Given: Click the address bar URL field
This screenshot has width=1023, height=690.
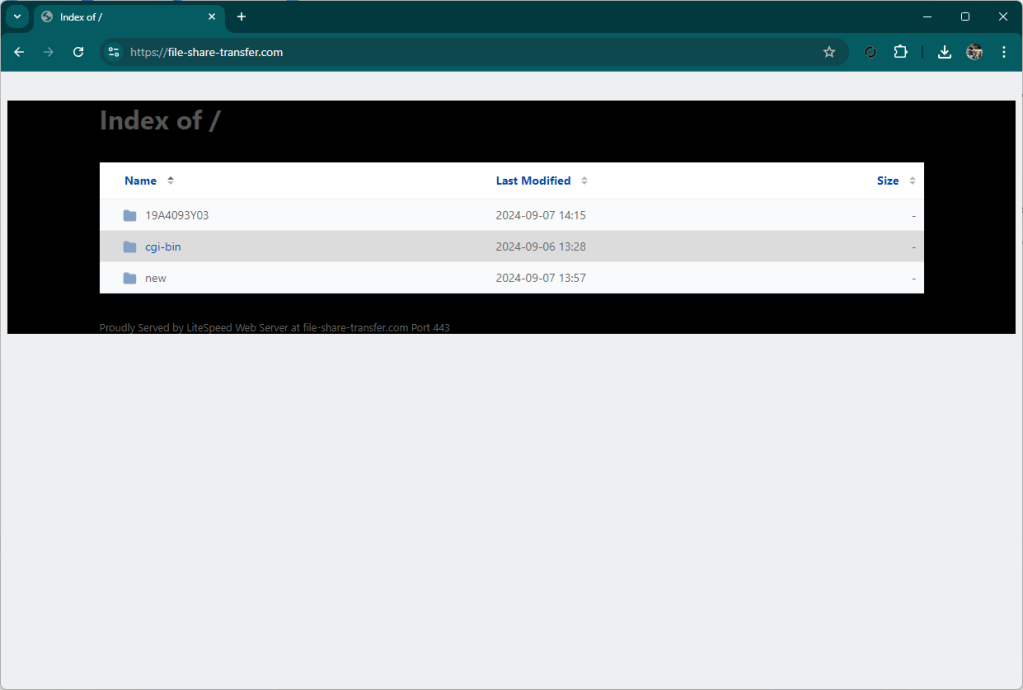Looking at the screenshot, I should 450,52.
